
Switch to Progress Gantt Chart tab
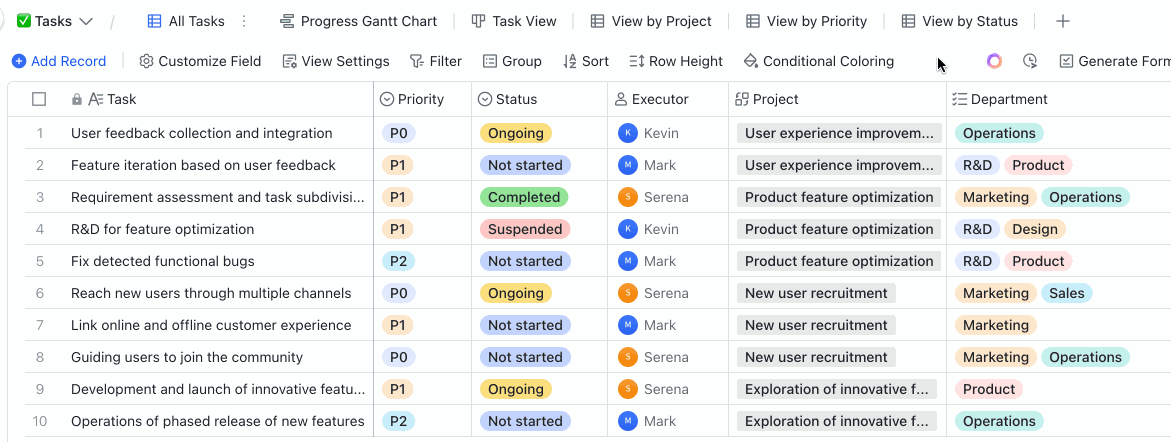click(x=358, y=21)
